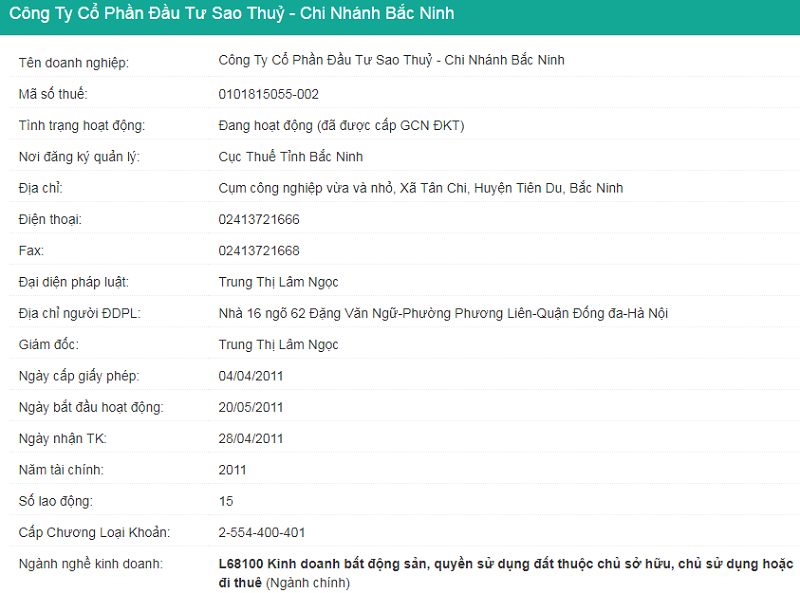Click the 'Ngành nghề kinh doanh:' label
800x593 pixels.
pos(90,564)
